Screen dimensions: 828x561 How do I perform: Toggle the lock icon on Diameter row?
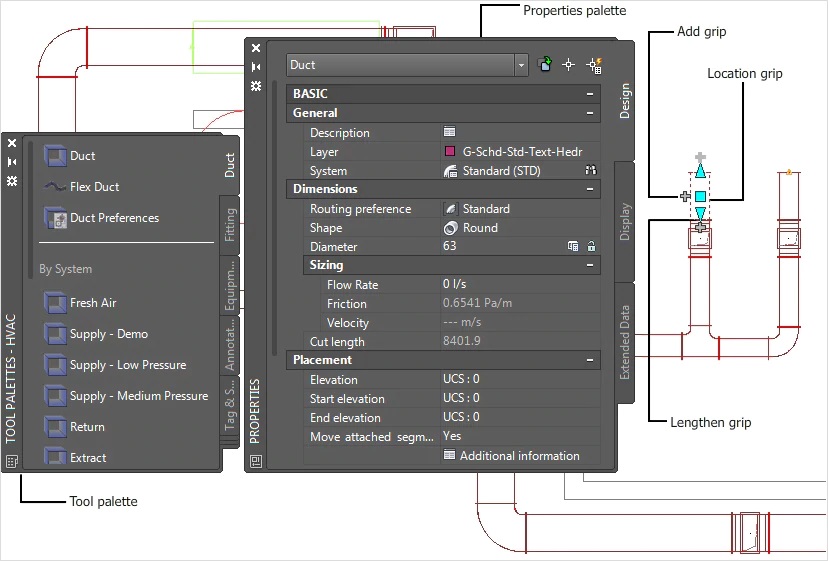591,247
